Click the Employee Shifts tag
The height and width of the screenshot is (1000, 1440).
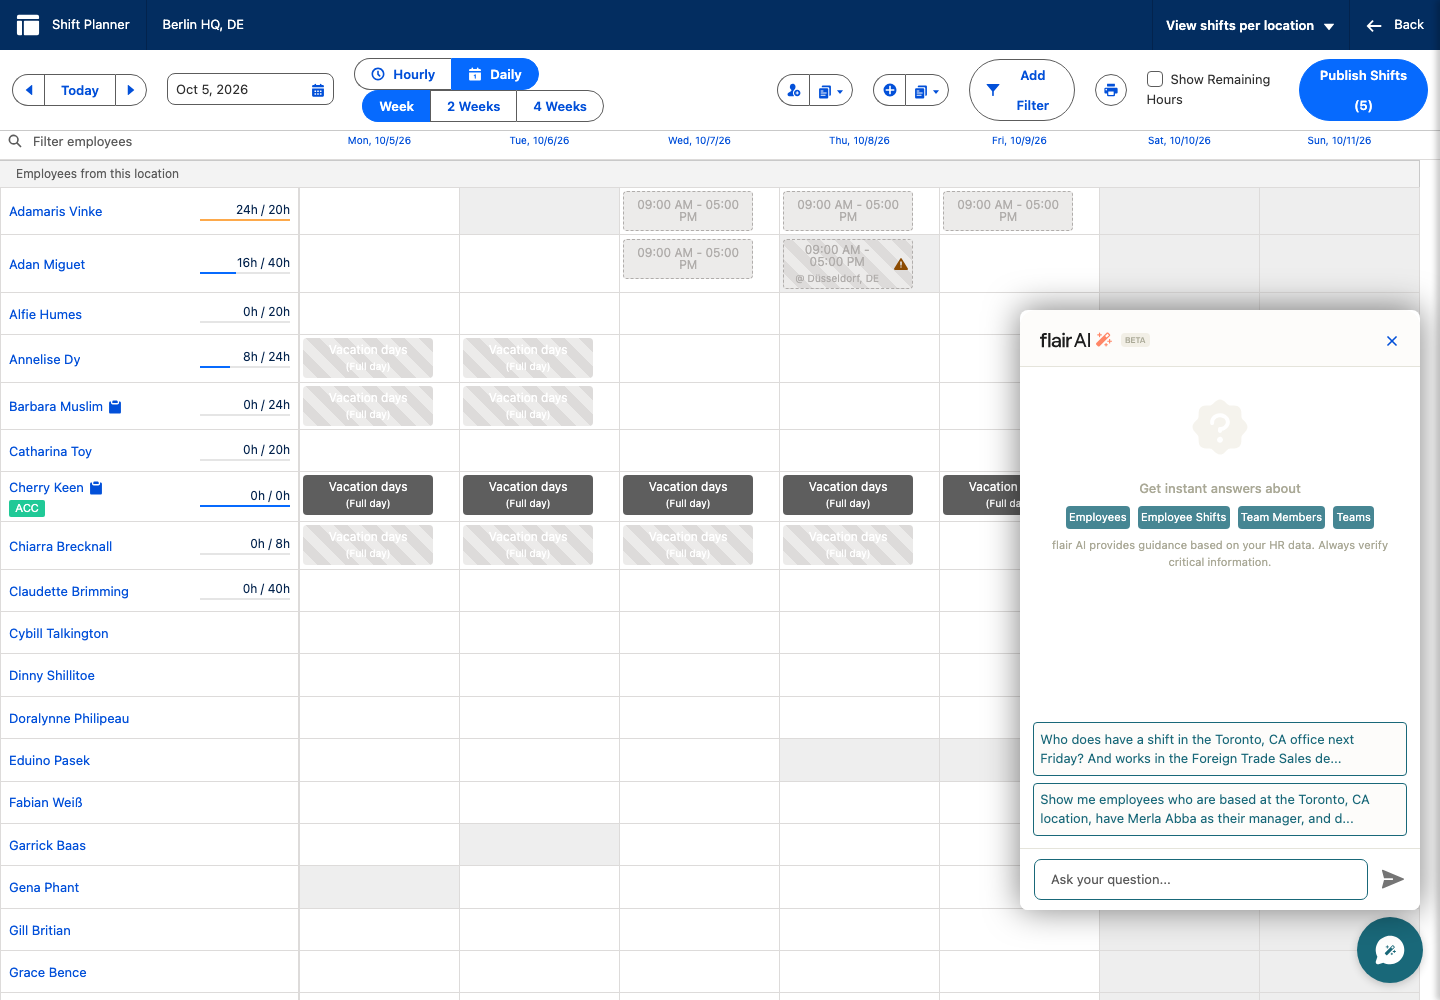tap(1183, 517)
